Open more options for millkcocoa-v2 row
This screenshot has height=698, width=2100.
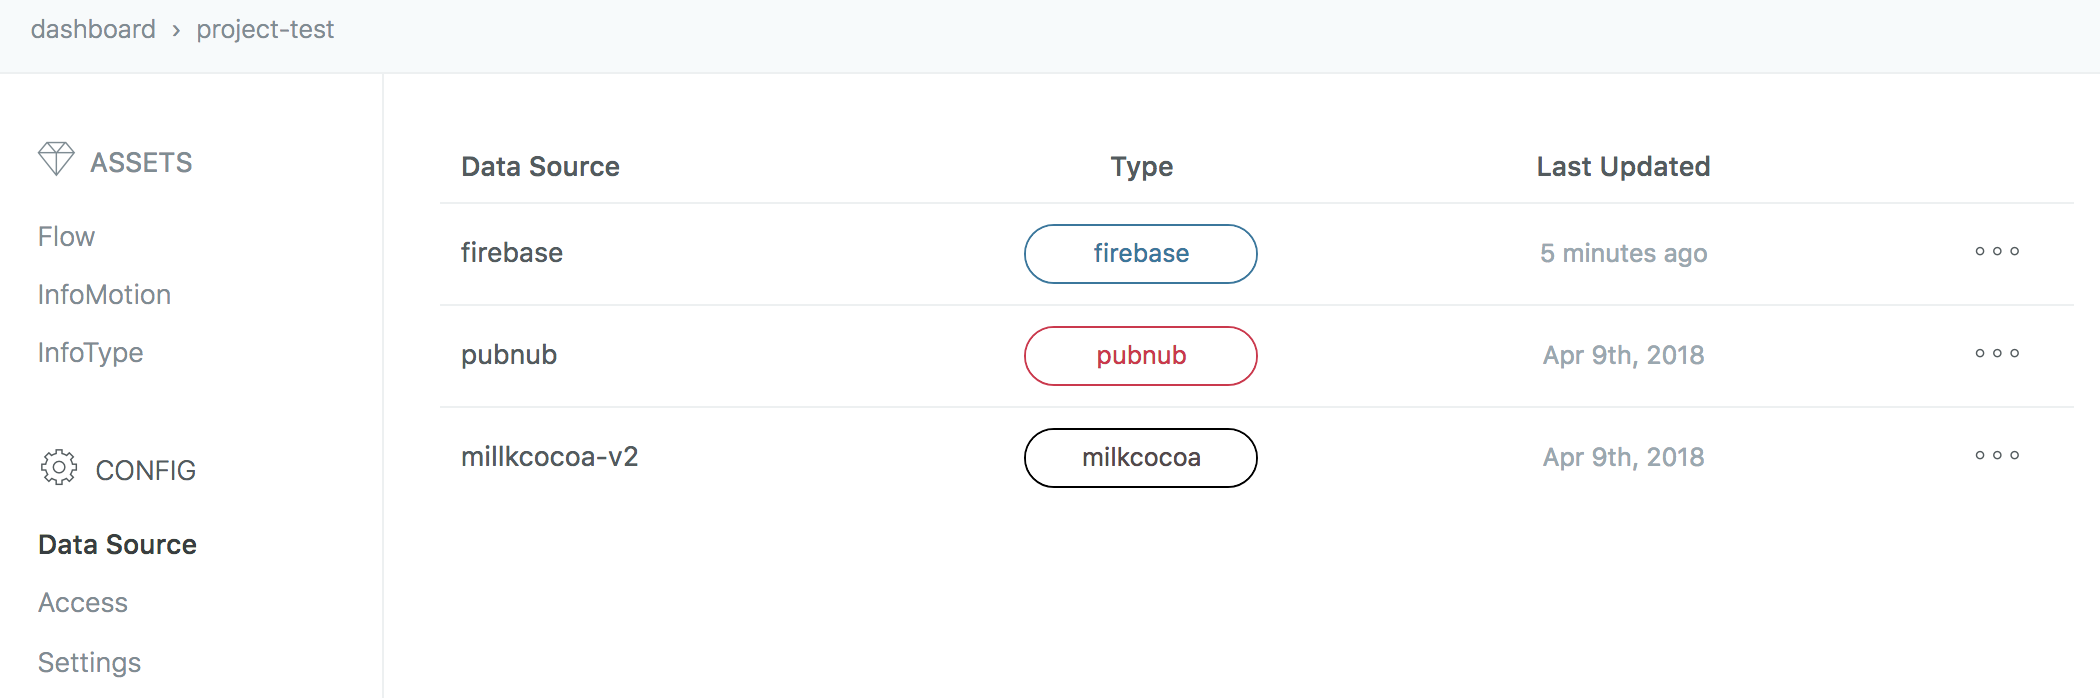click(1997, 456)
